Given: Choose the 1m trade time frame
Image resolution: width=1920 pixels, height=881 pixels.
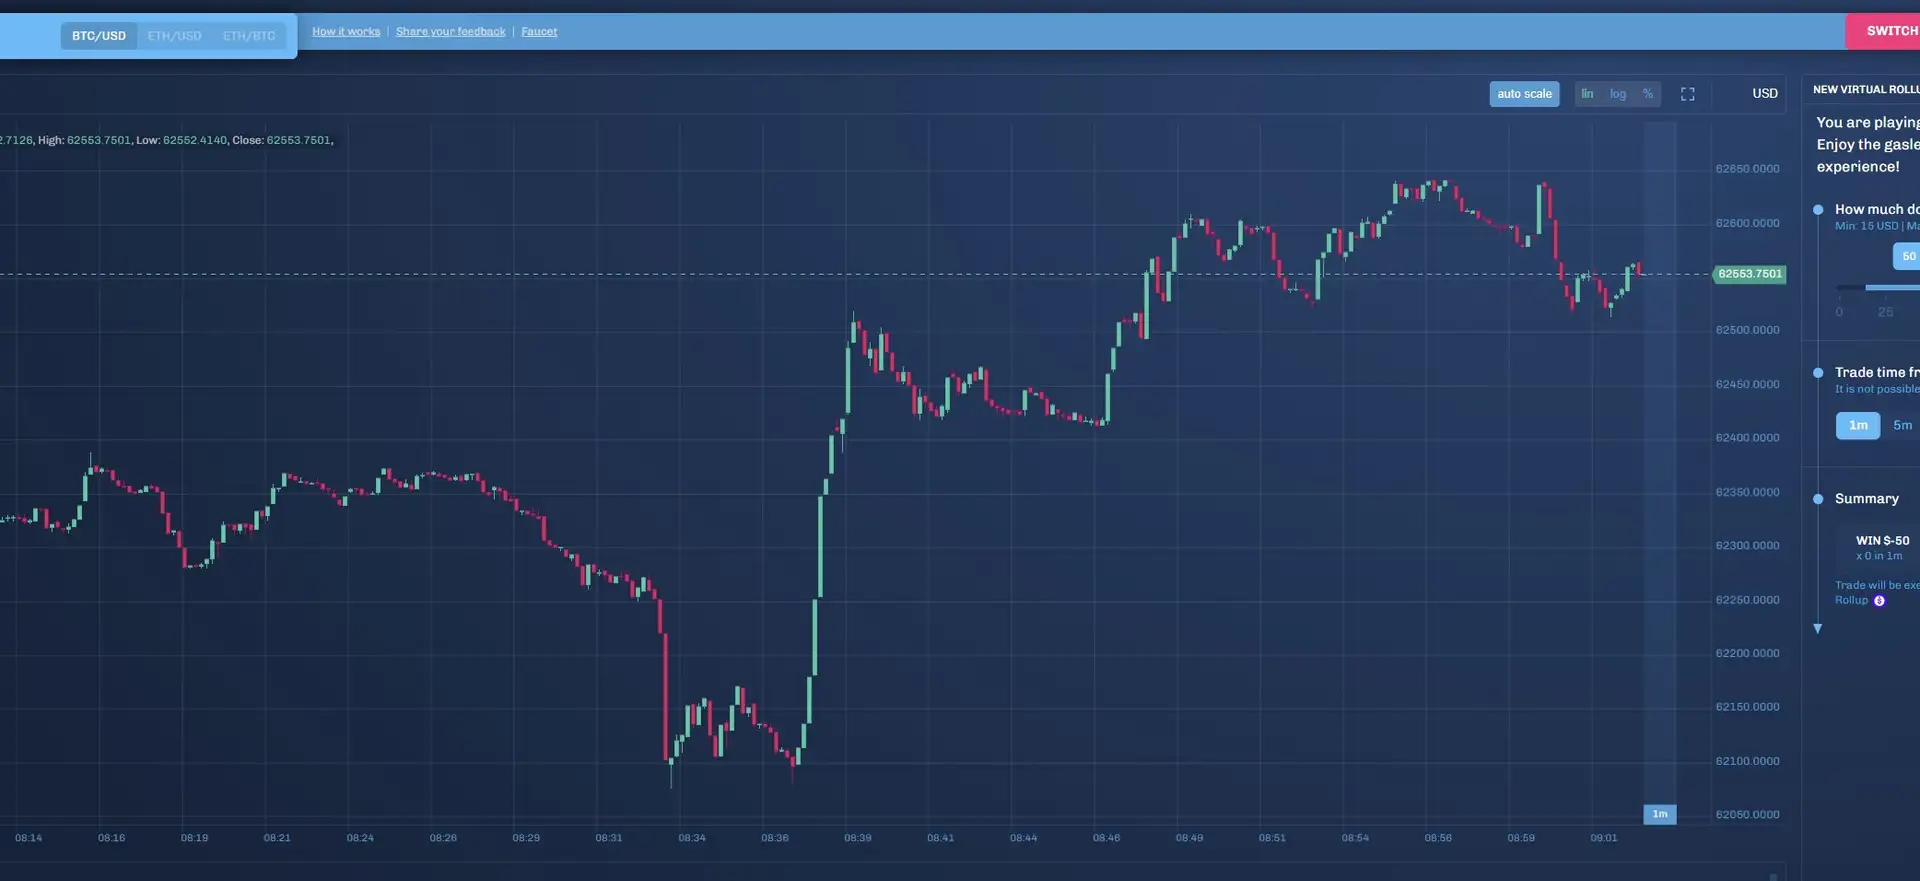Looking at the screenshot, I should 1857,426.
